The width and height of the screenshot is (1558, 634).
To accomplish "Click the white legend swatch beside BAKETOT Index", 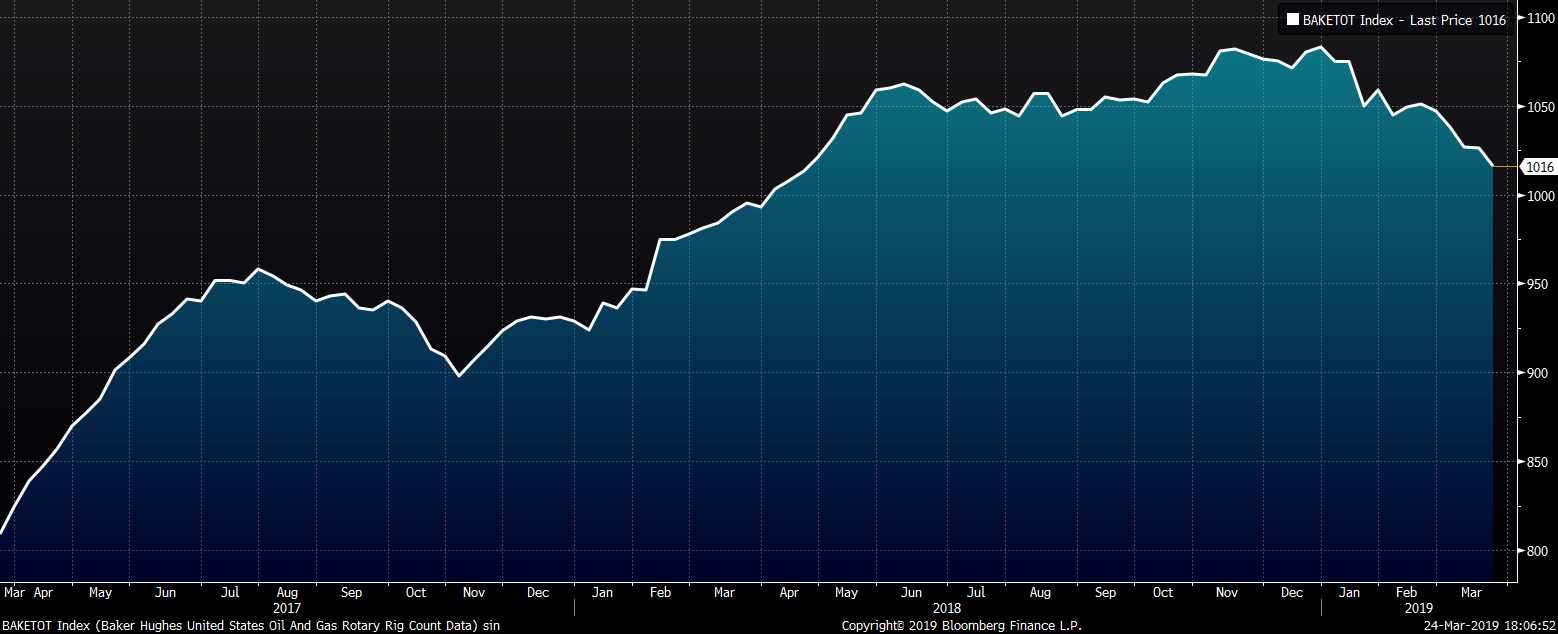I will coord(1292,19).
